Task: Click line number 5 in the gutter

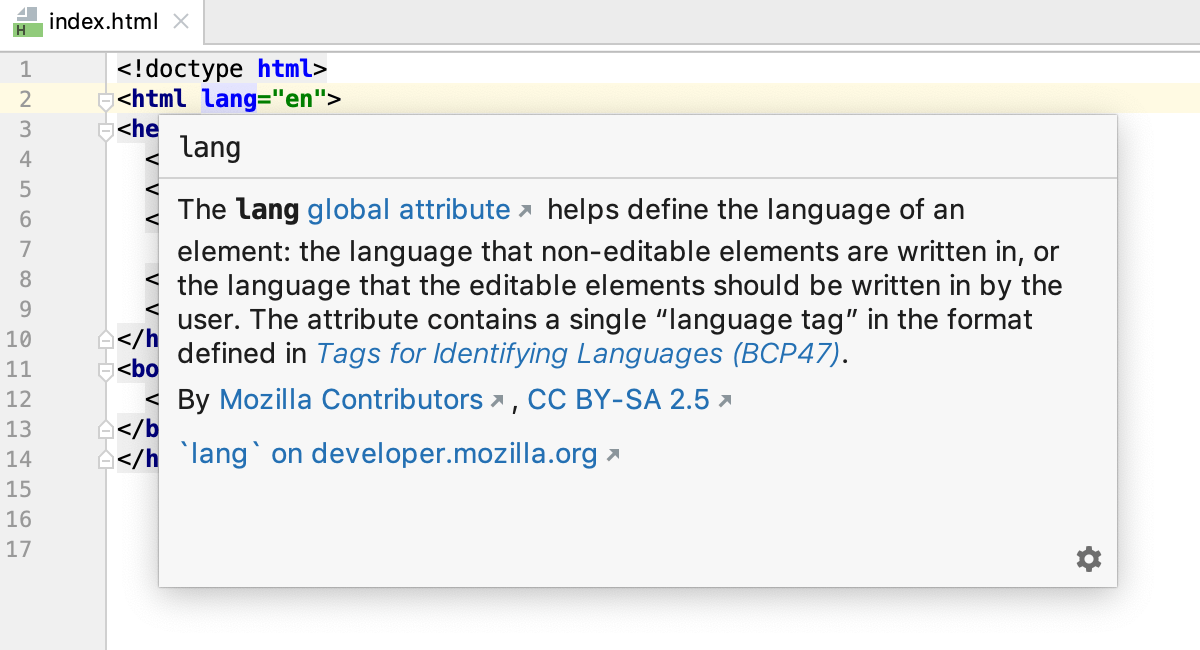Action: [25, 189]
